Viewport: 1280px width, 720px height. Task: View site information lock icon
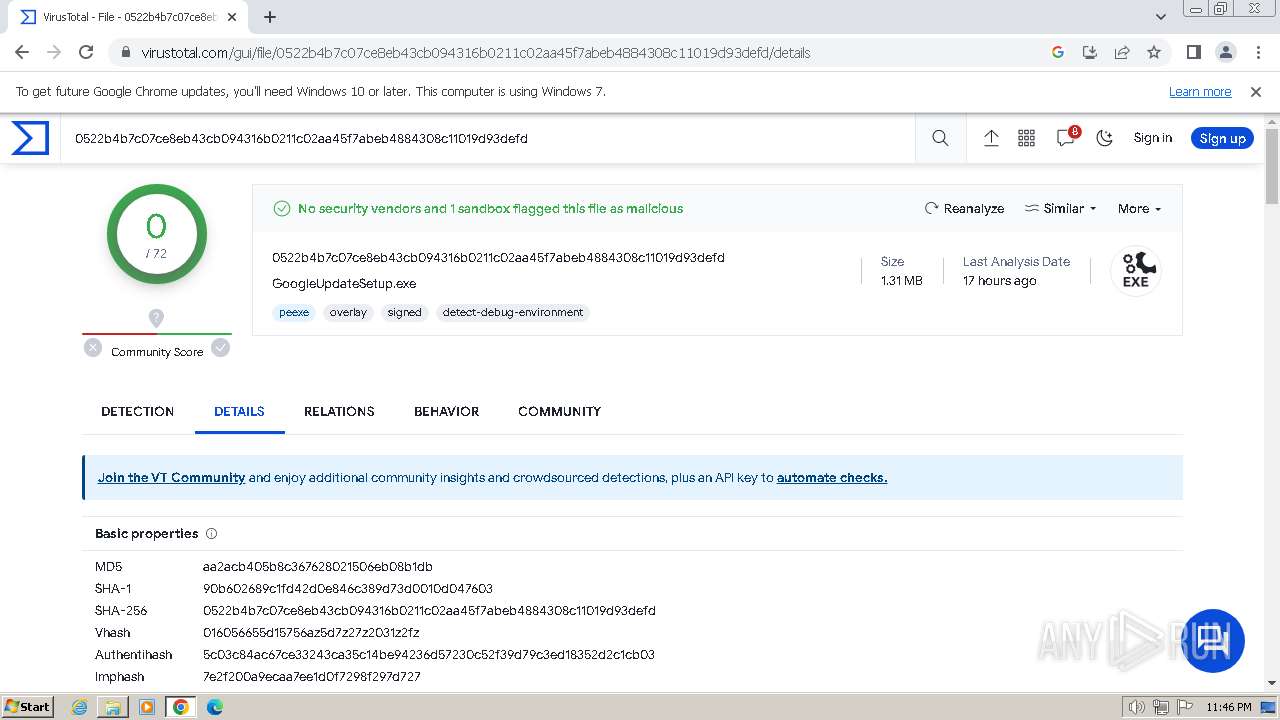tap(126, 53)
